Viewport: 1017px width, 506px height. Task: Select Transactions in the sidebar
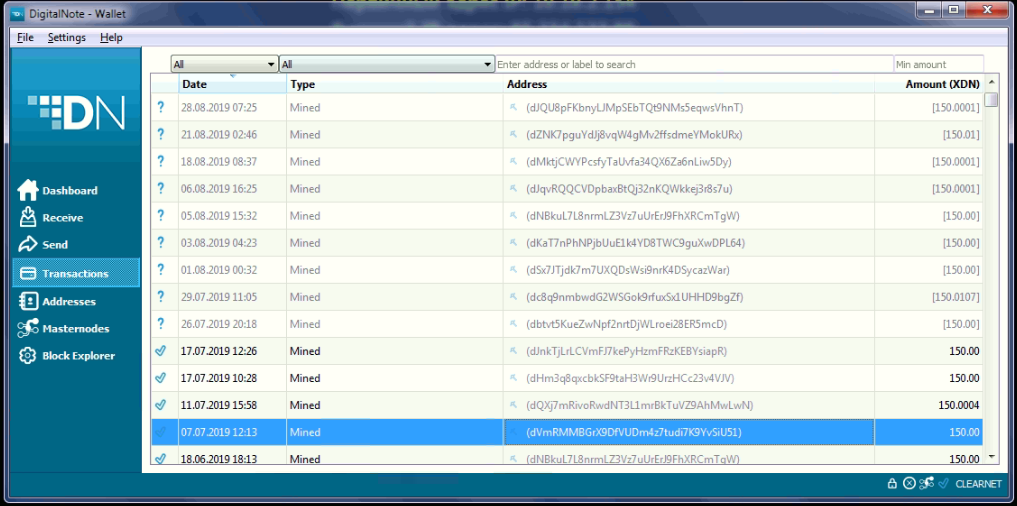click(76, 273)
